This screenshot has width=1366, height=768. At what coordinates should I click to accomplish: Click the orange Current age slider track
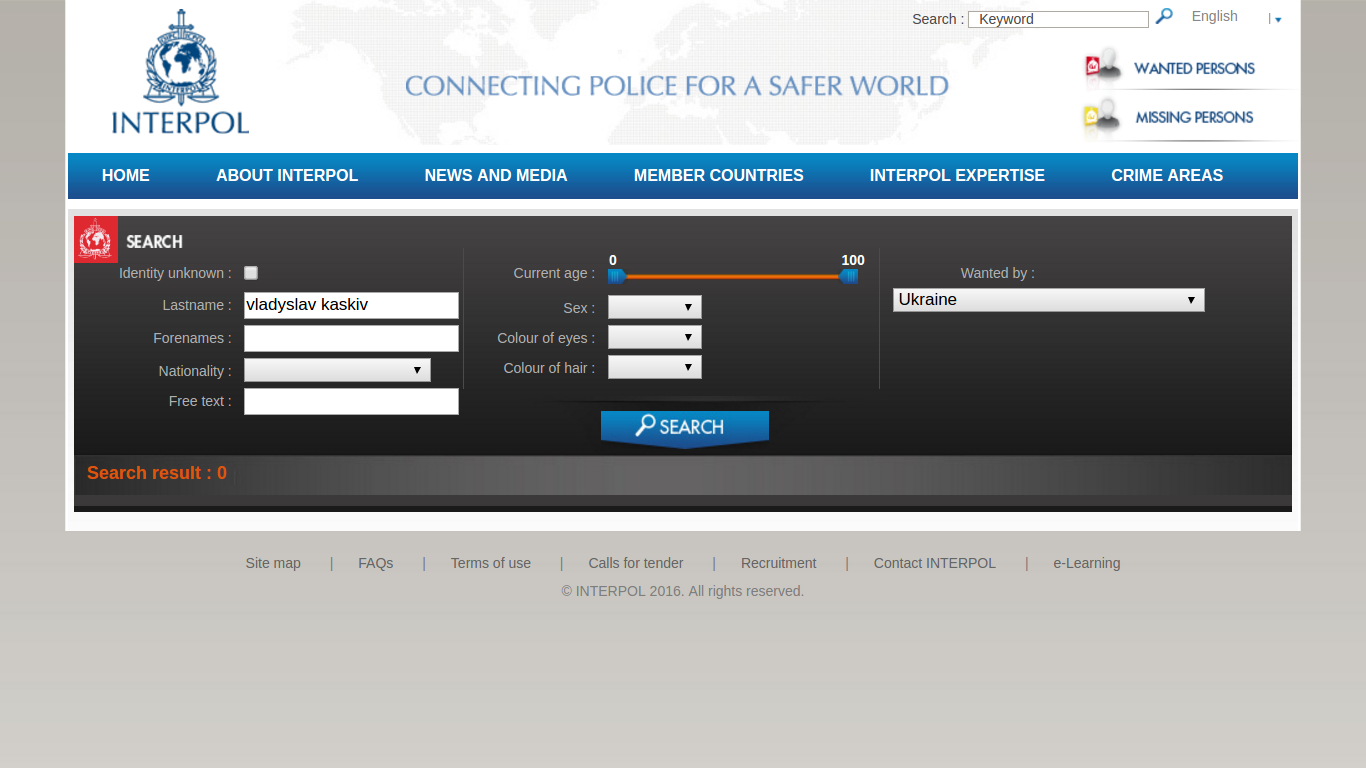732,277
